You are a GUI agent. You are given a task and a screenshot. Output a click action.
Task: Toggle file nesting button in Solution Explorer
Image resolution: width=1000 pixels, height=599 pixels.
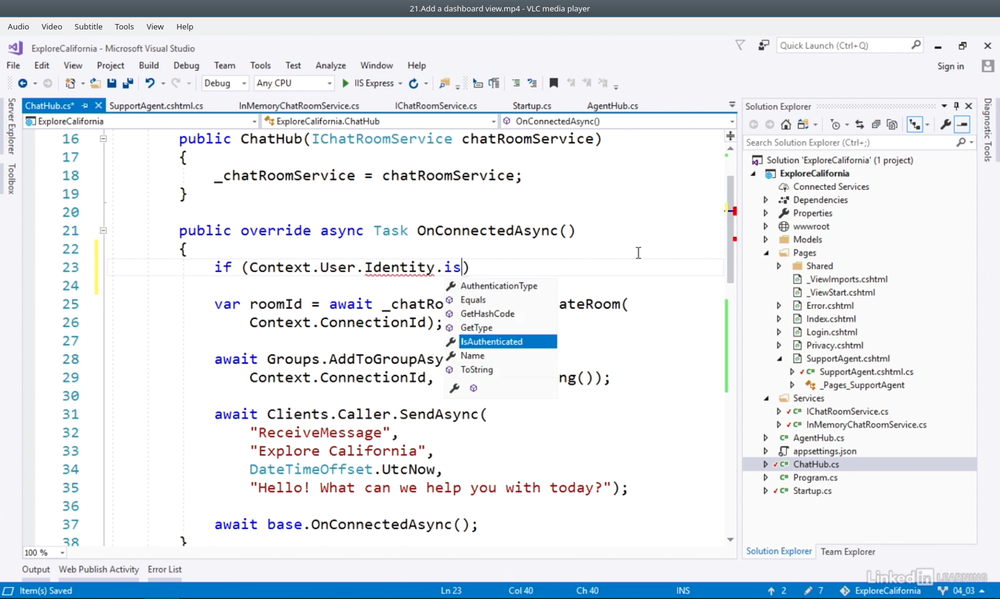[915, 125]
